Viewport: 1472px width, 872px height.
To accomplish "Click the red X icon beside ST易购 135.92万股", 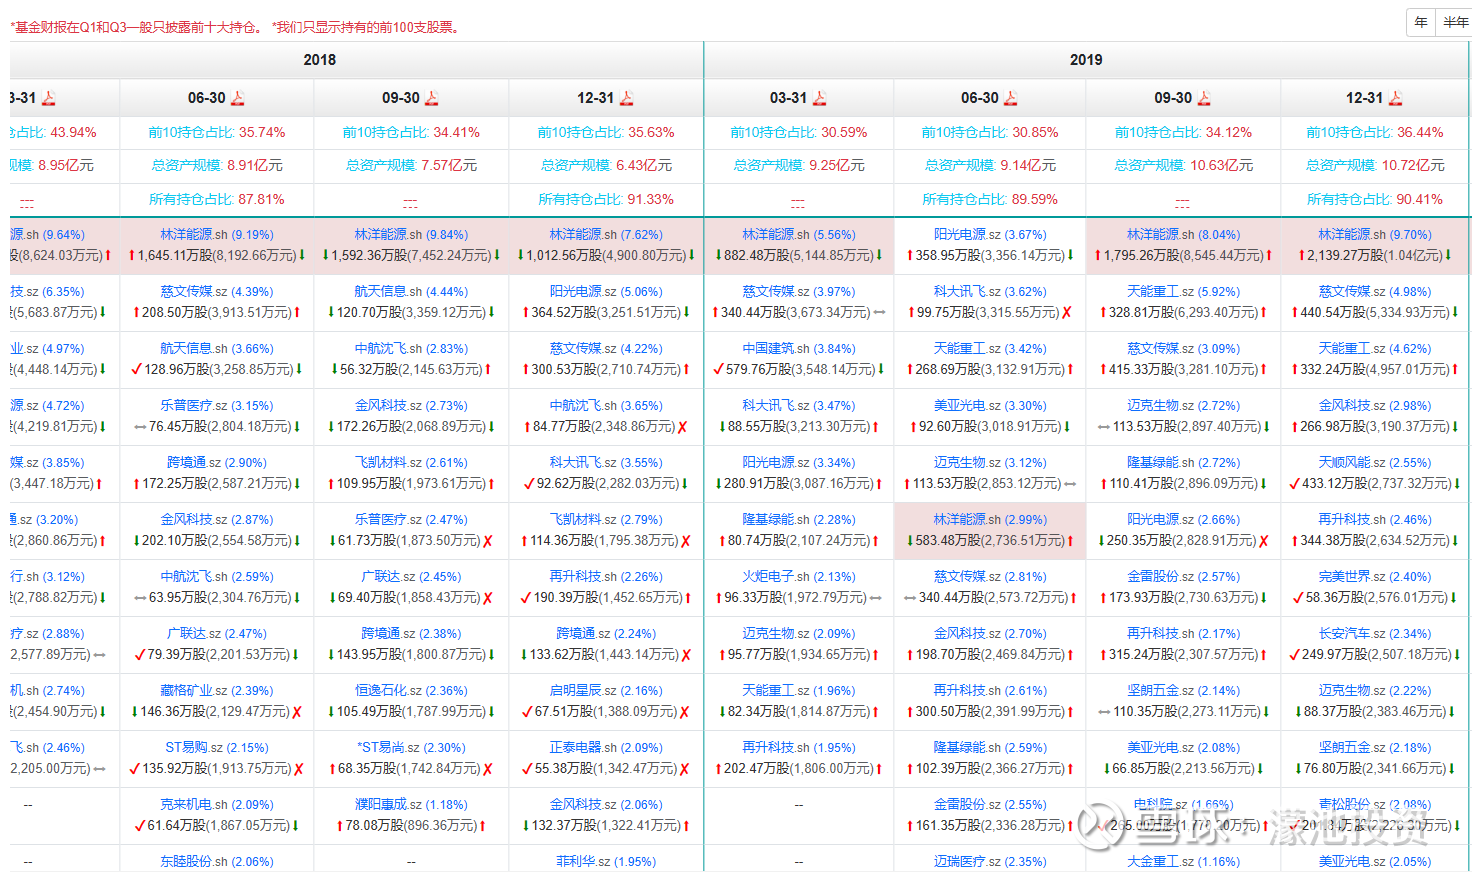I will [299, 769].
